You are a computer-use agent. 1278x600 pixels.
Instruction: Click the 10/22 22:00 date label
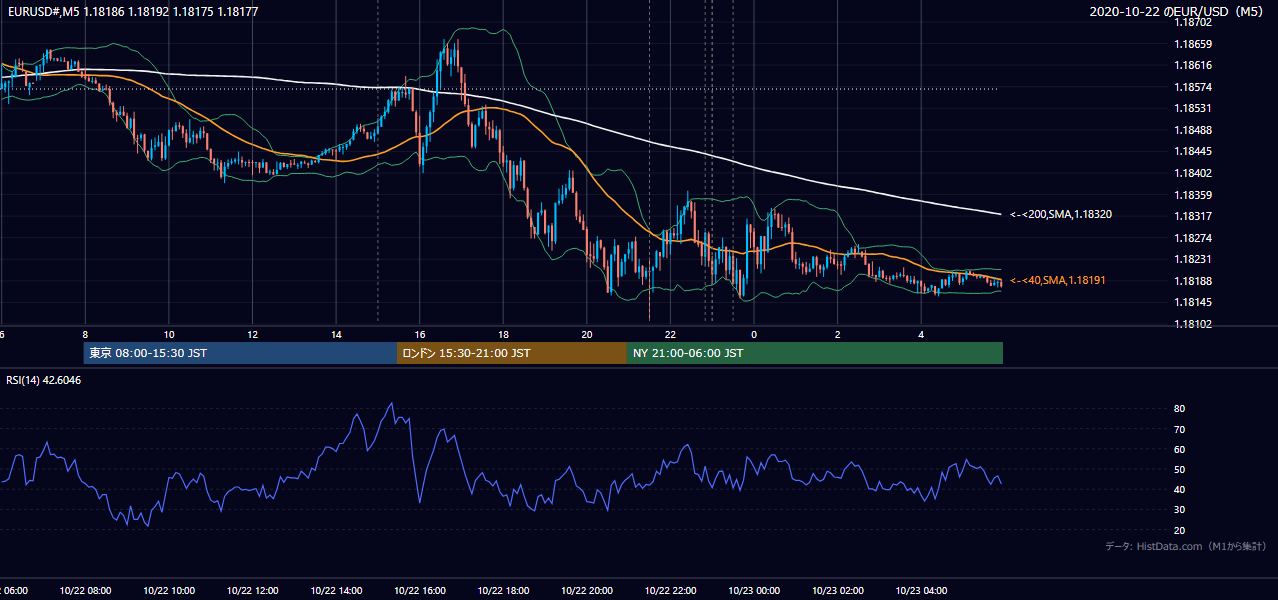pos(670,590)
